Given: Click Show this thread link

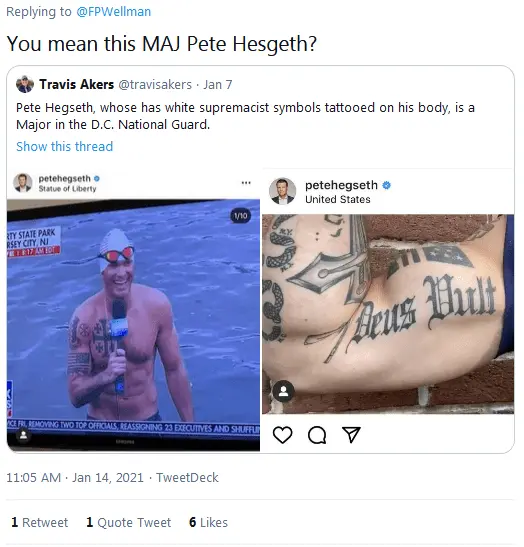Looking at the screenshot, I should (65, 147).
